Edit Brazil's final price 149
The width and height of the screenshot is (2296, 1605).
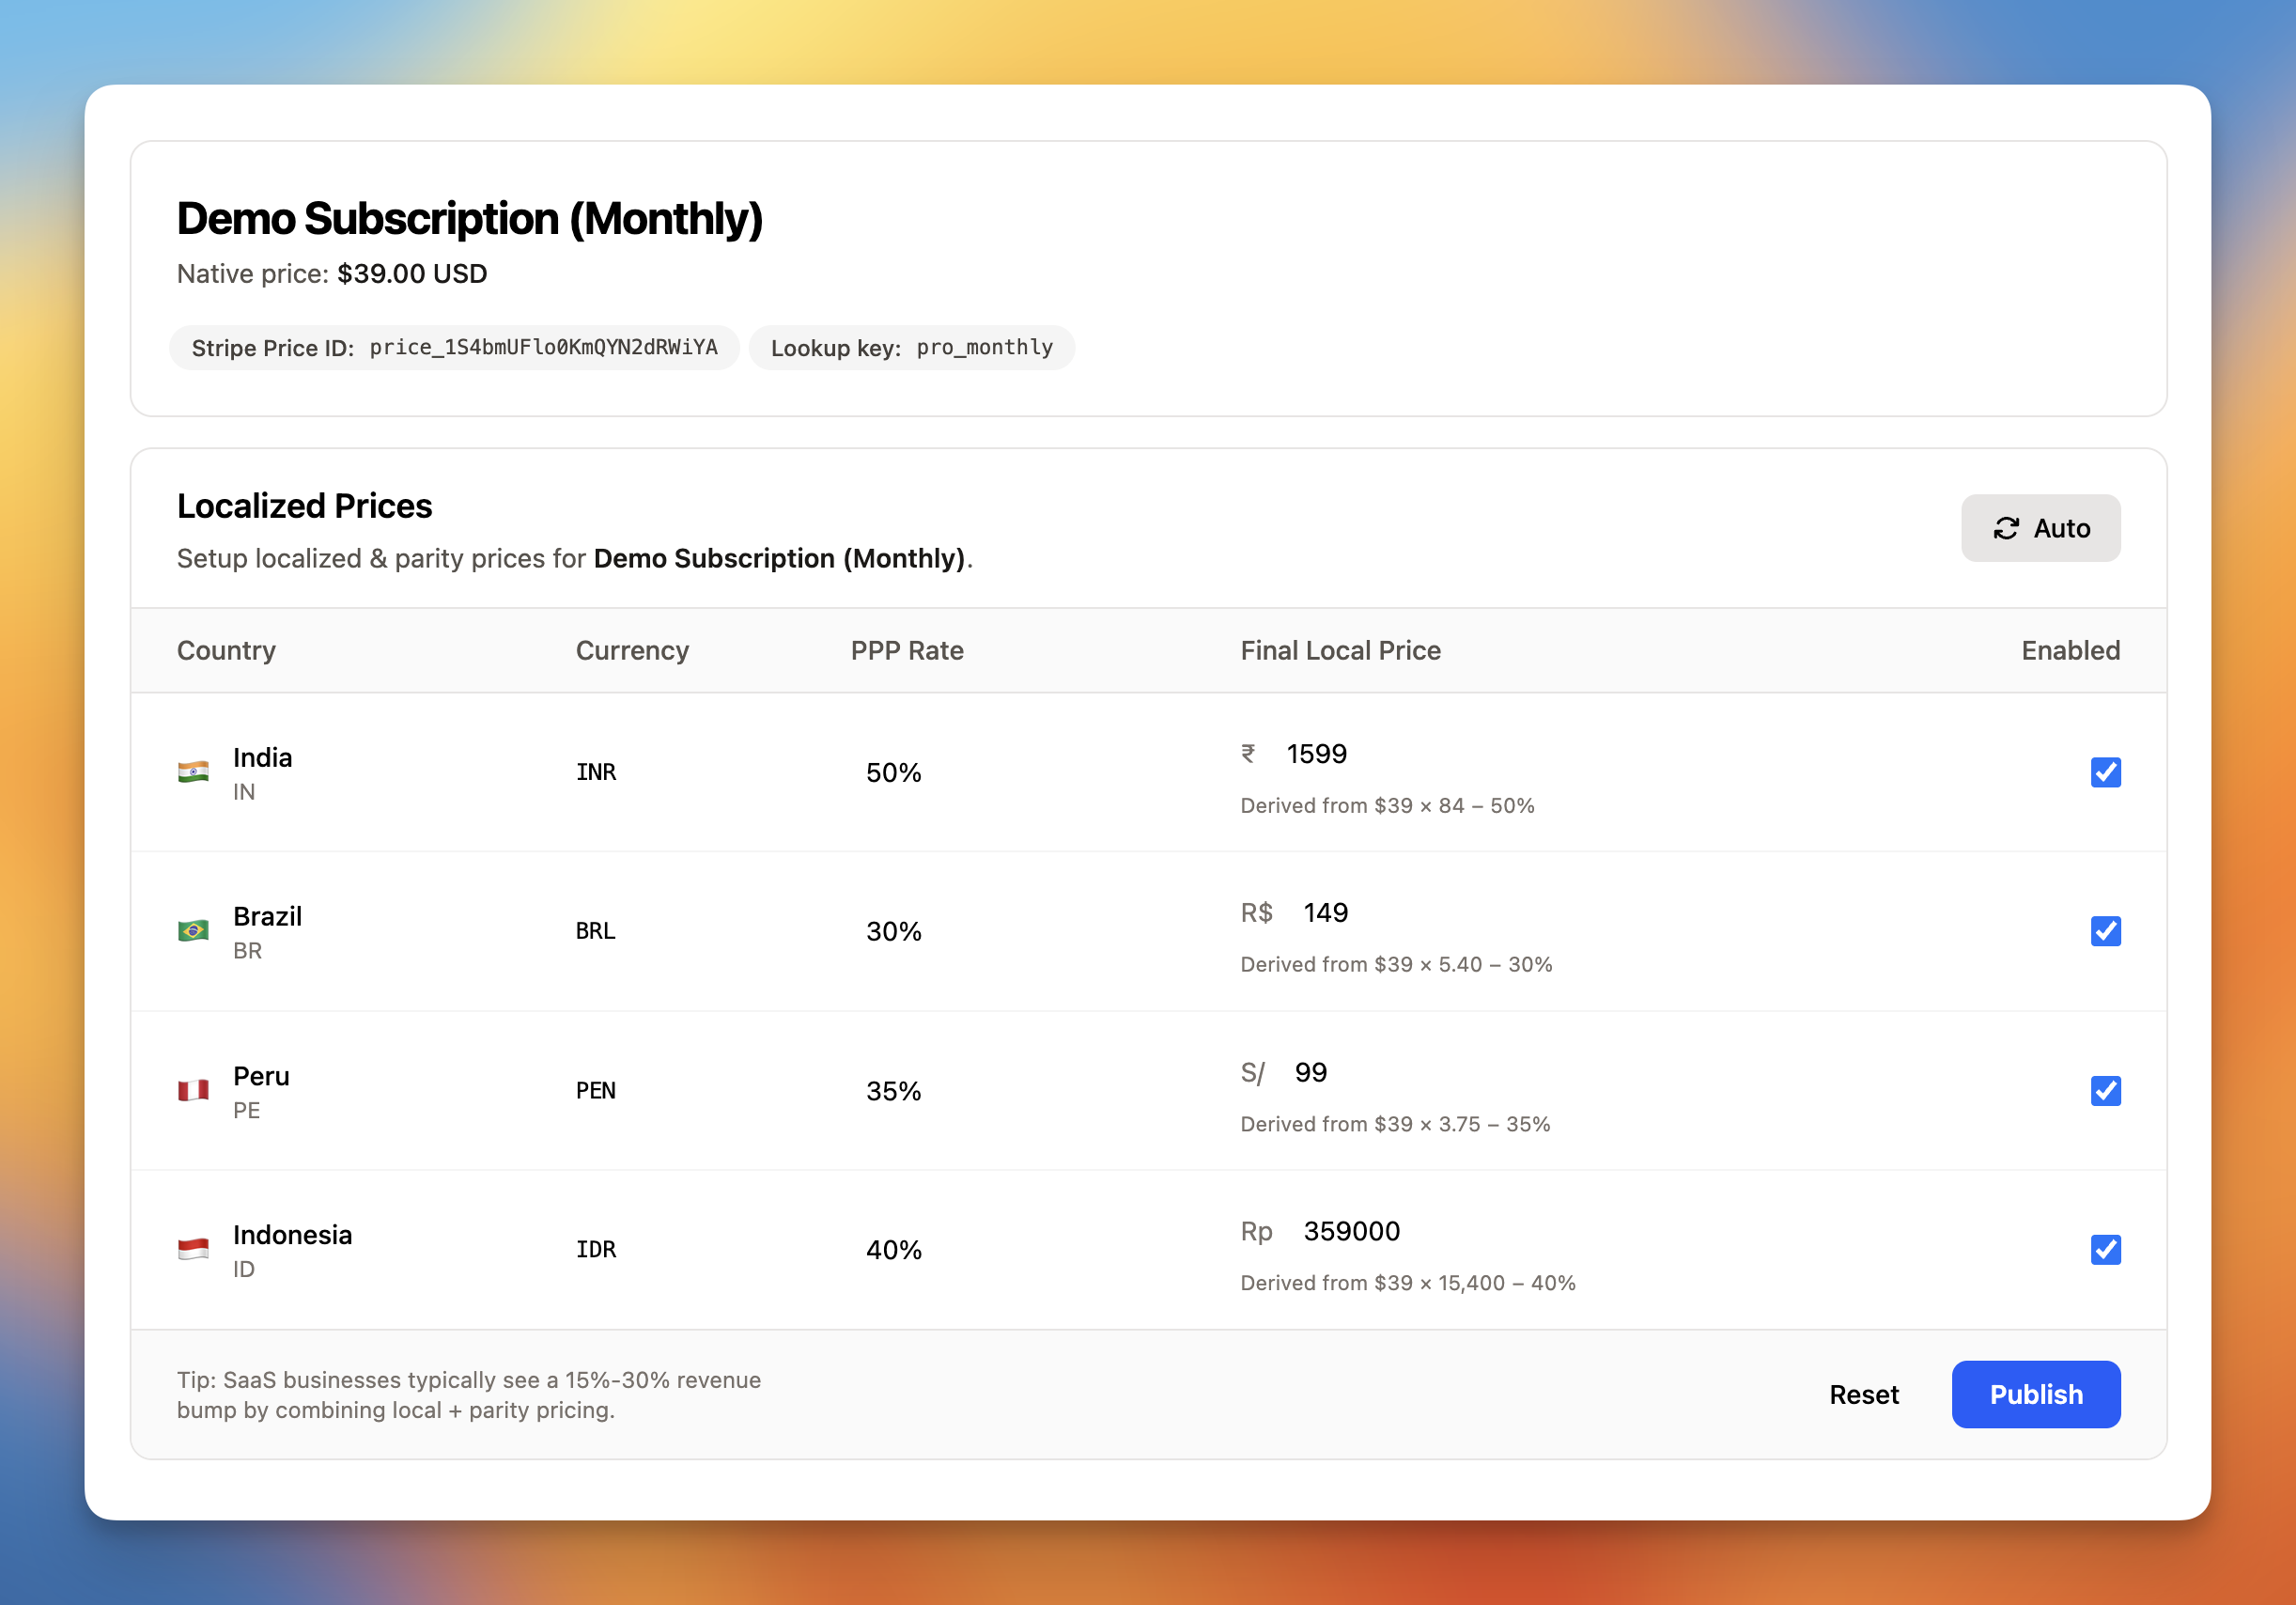pos(1325,913)
